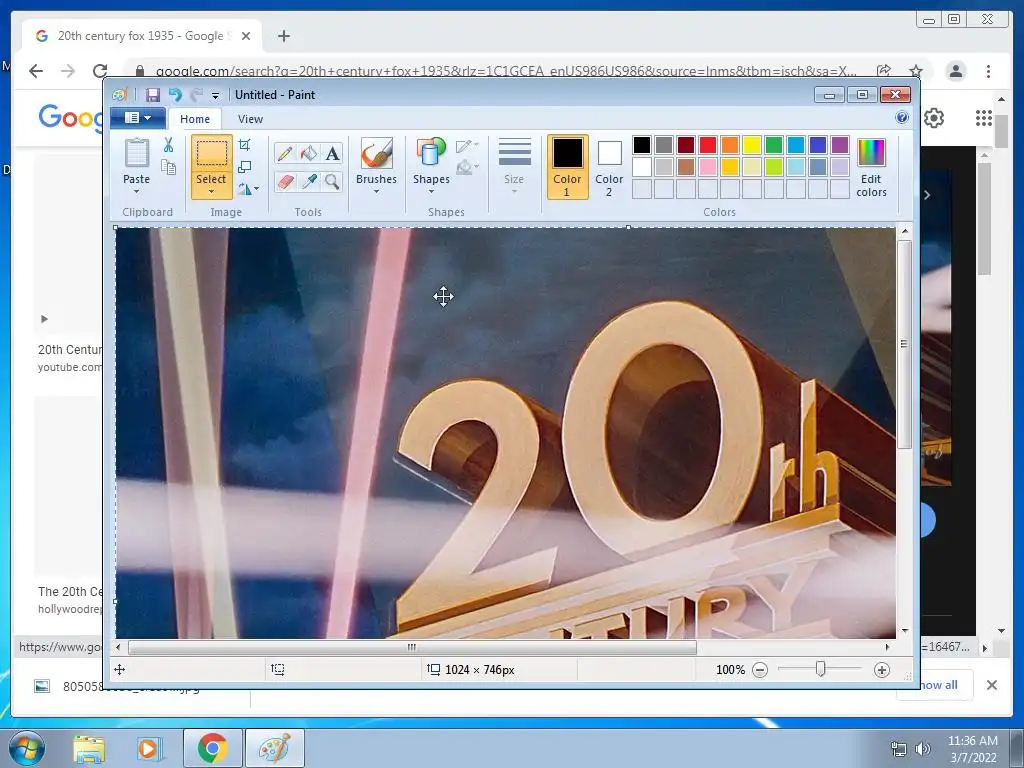
Task: Activate the Eraser tool
Action: (285, 181)
